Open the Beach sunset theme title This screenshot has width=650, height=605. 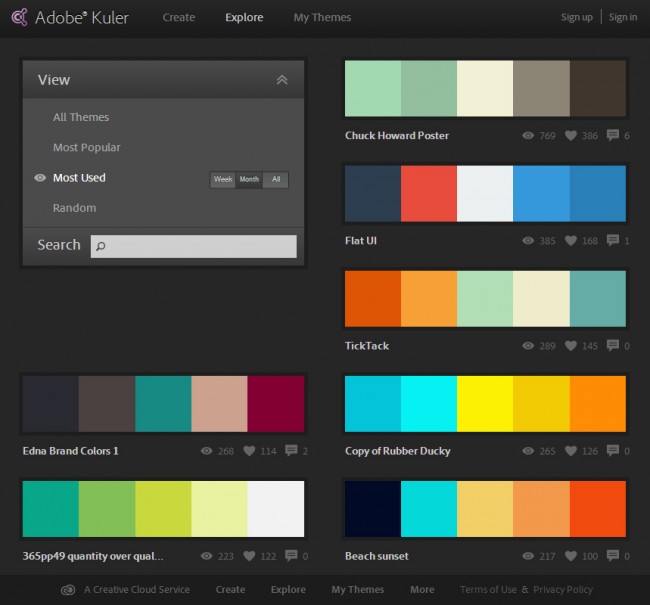(x=376, y=556)
